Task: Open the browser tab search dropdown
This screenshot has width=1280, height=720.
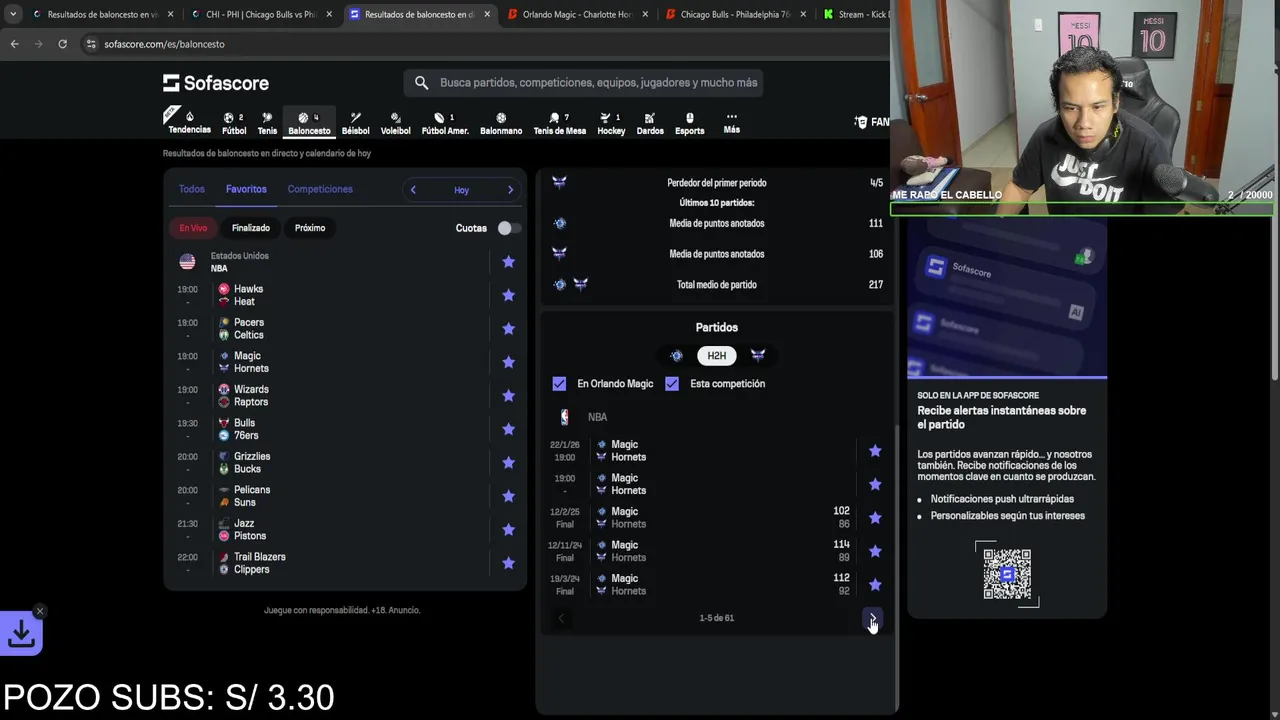Action: point(13,15)
